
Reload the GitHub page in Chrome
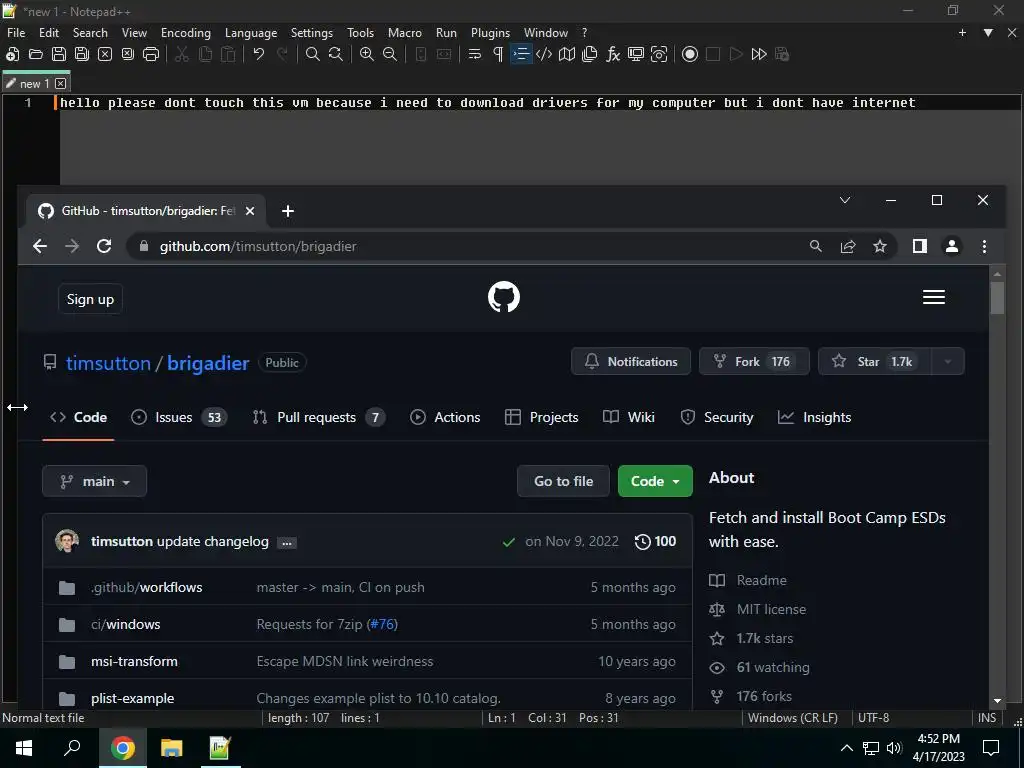104,246
